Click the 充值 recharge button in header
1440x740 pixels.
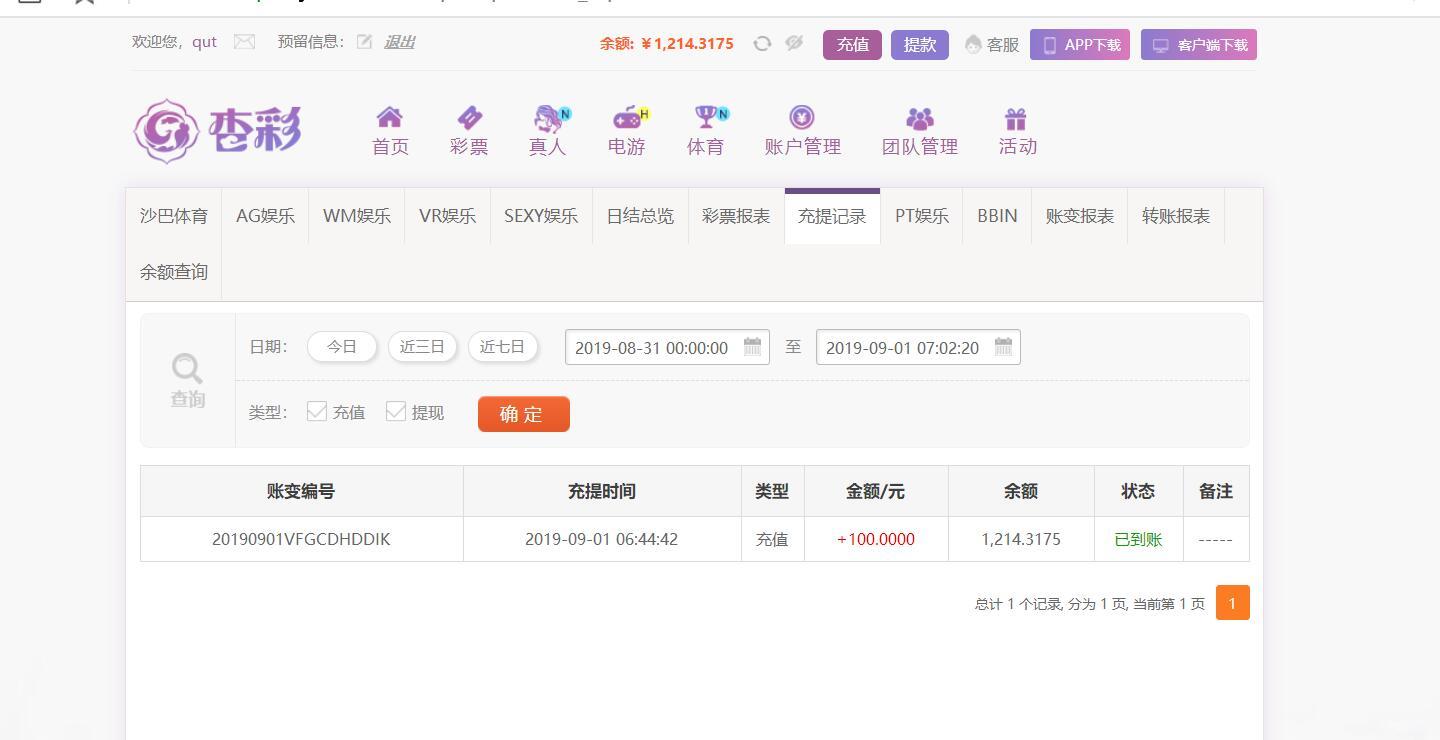853,45
